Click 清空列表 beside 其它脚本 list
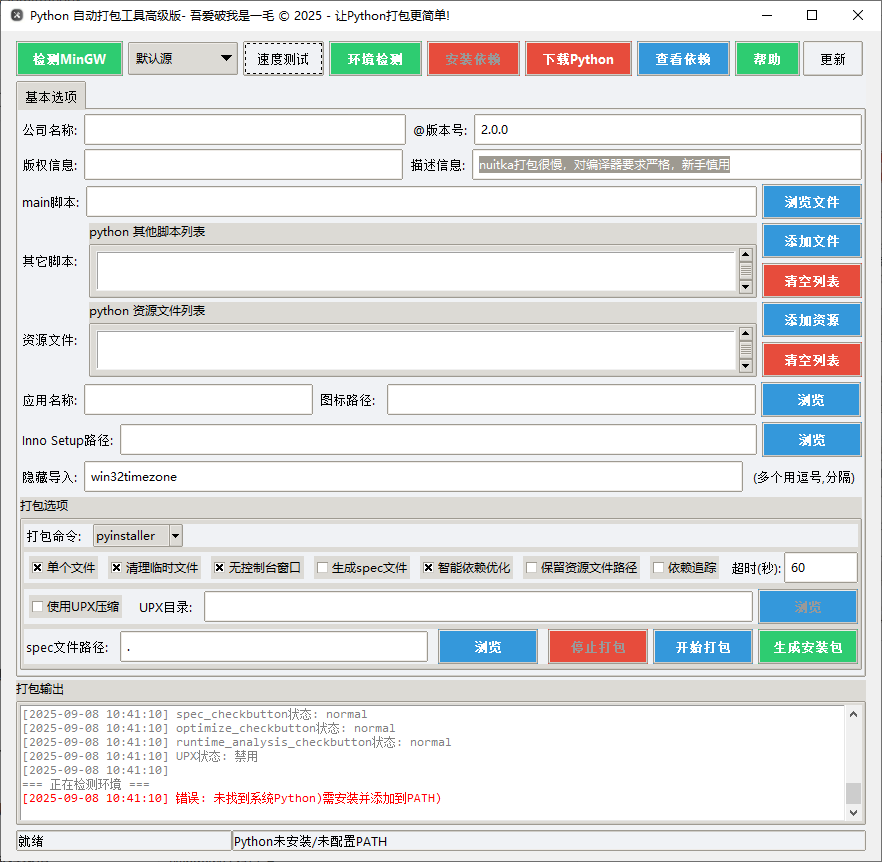This screenshot has width=882, height=862. pos(812,281)
